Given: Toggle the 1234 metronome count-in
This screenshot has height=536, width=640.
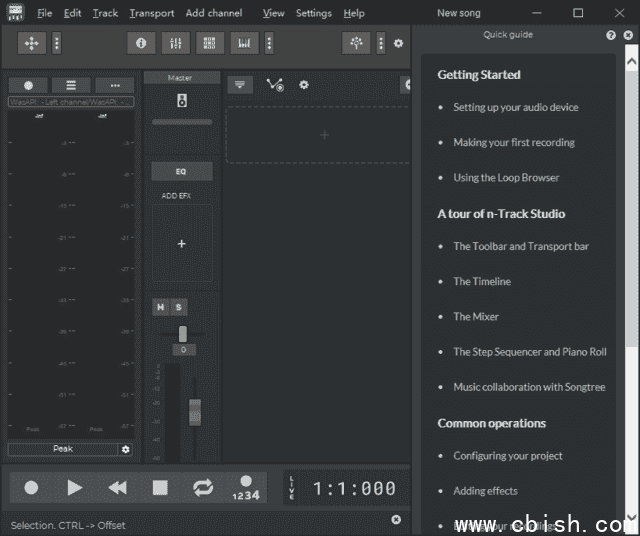Looking at the screenshot, I should pos(246,487).
